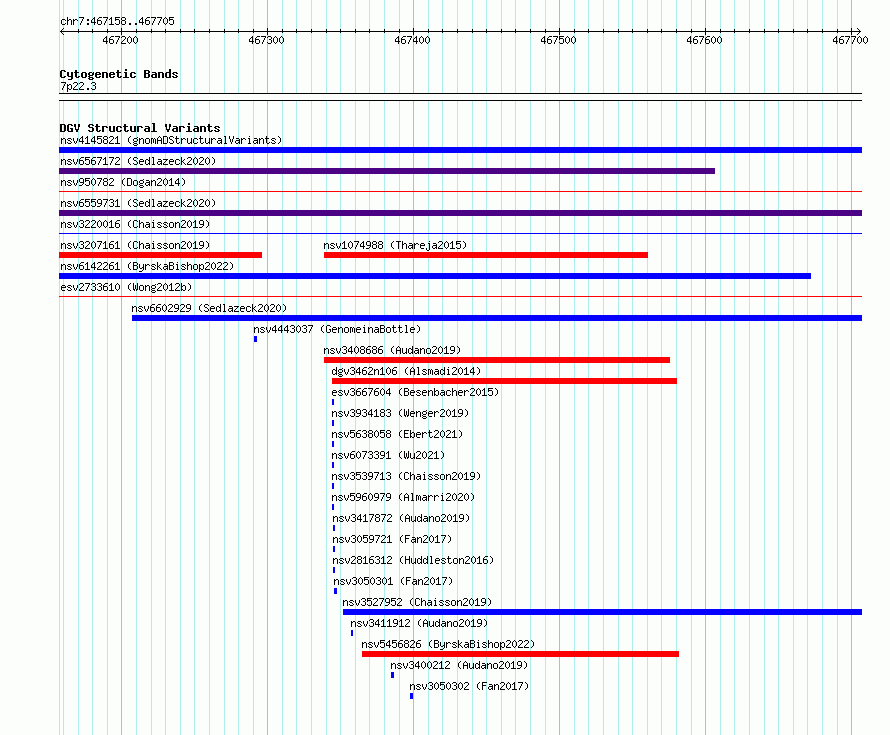Open nsv2816312 (Huddleston2016) label
The image size is (890, 735).
[413, 560]
